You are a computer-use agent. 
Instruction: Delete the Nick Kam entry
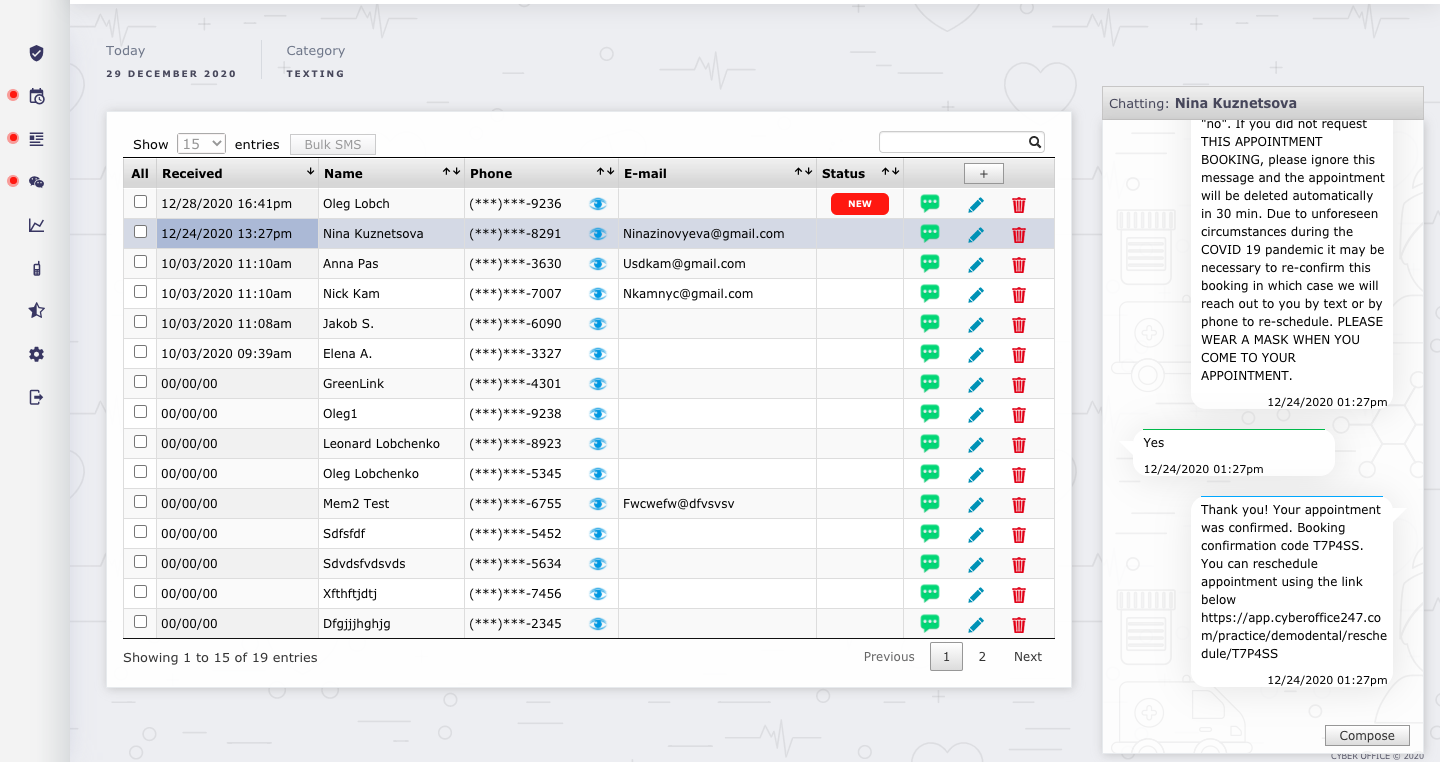[x=1019, y=295]
